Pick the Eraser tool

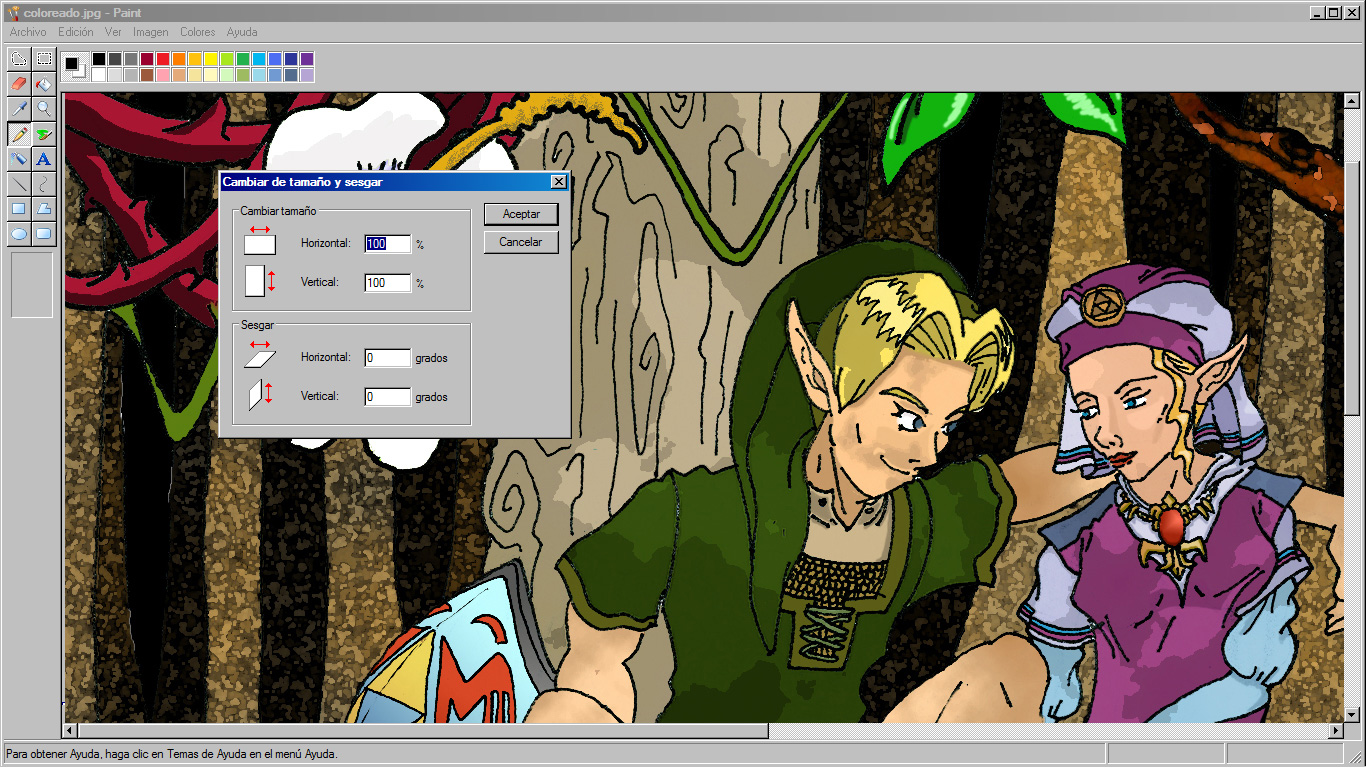[x=19, y=83]
